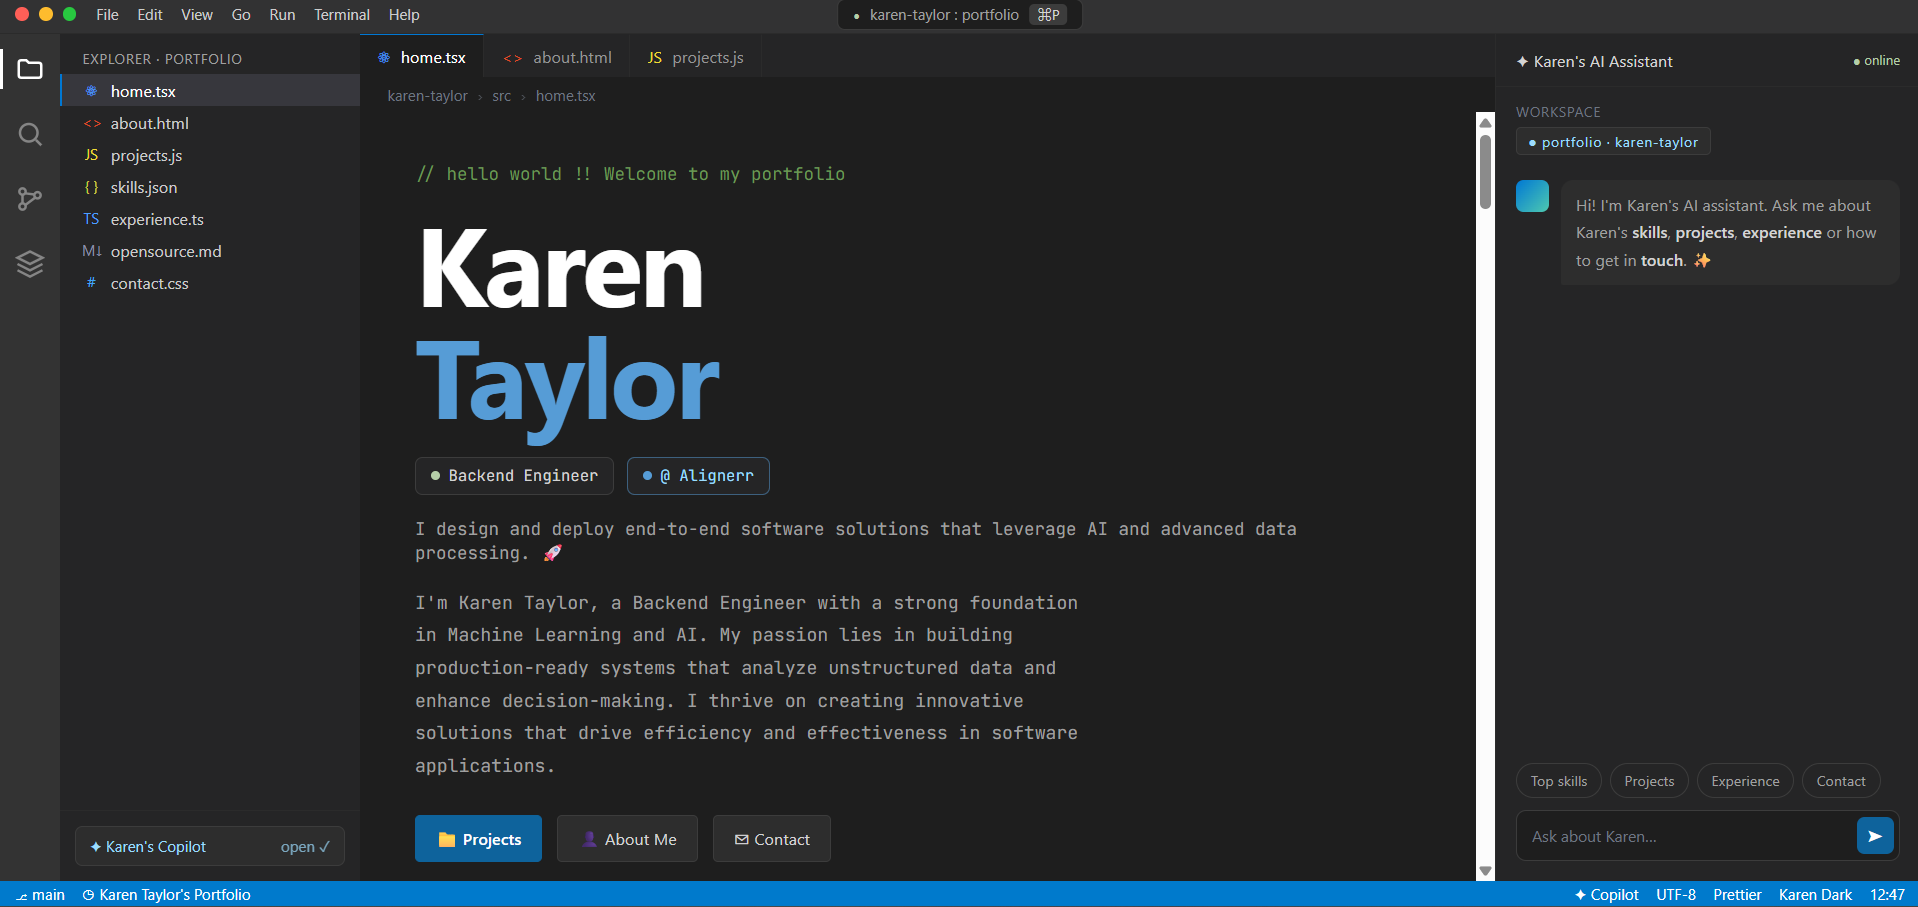Send the chat message with arrow button
This screenshot has width=1918, height=907.
(1875, 836)
